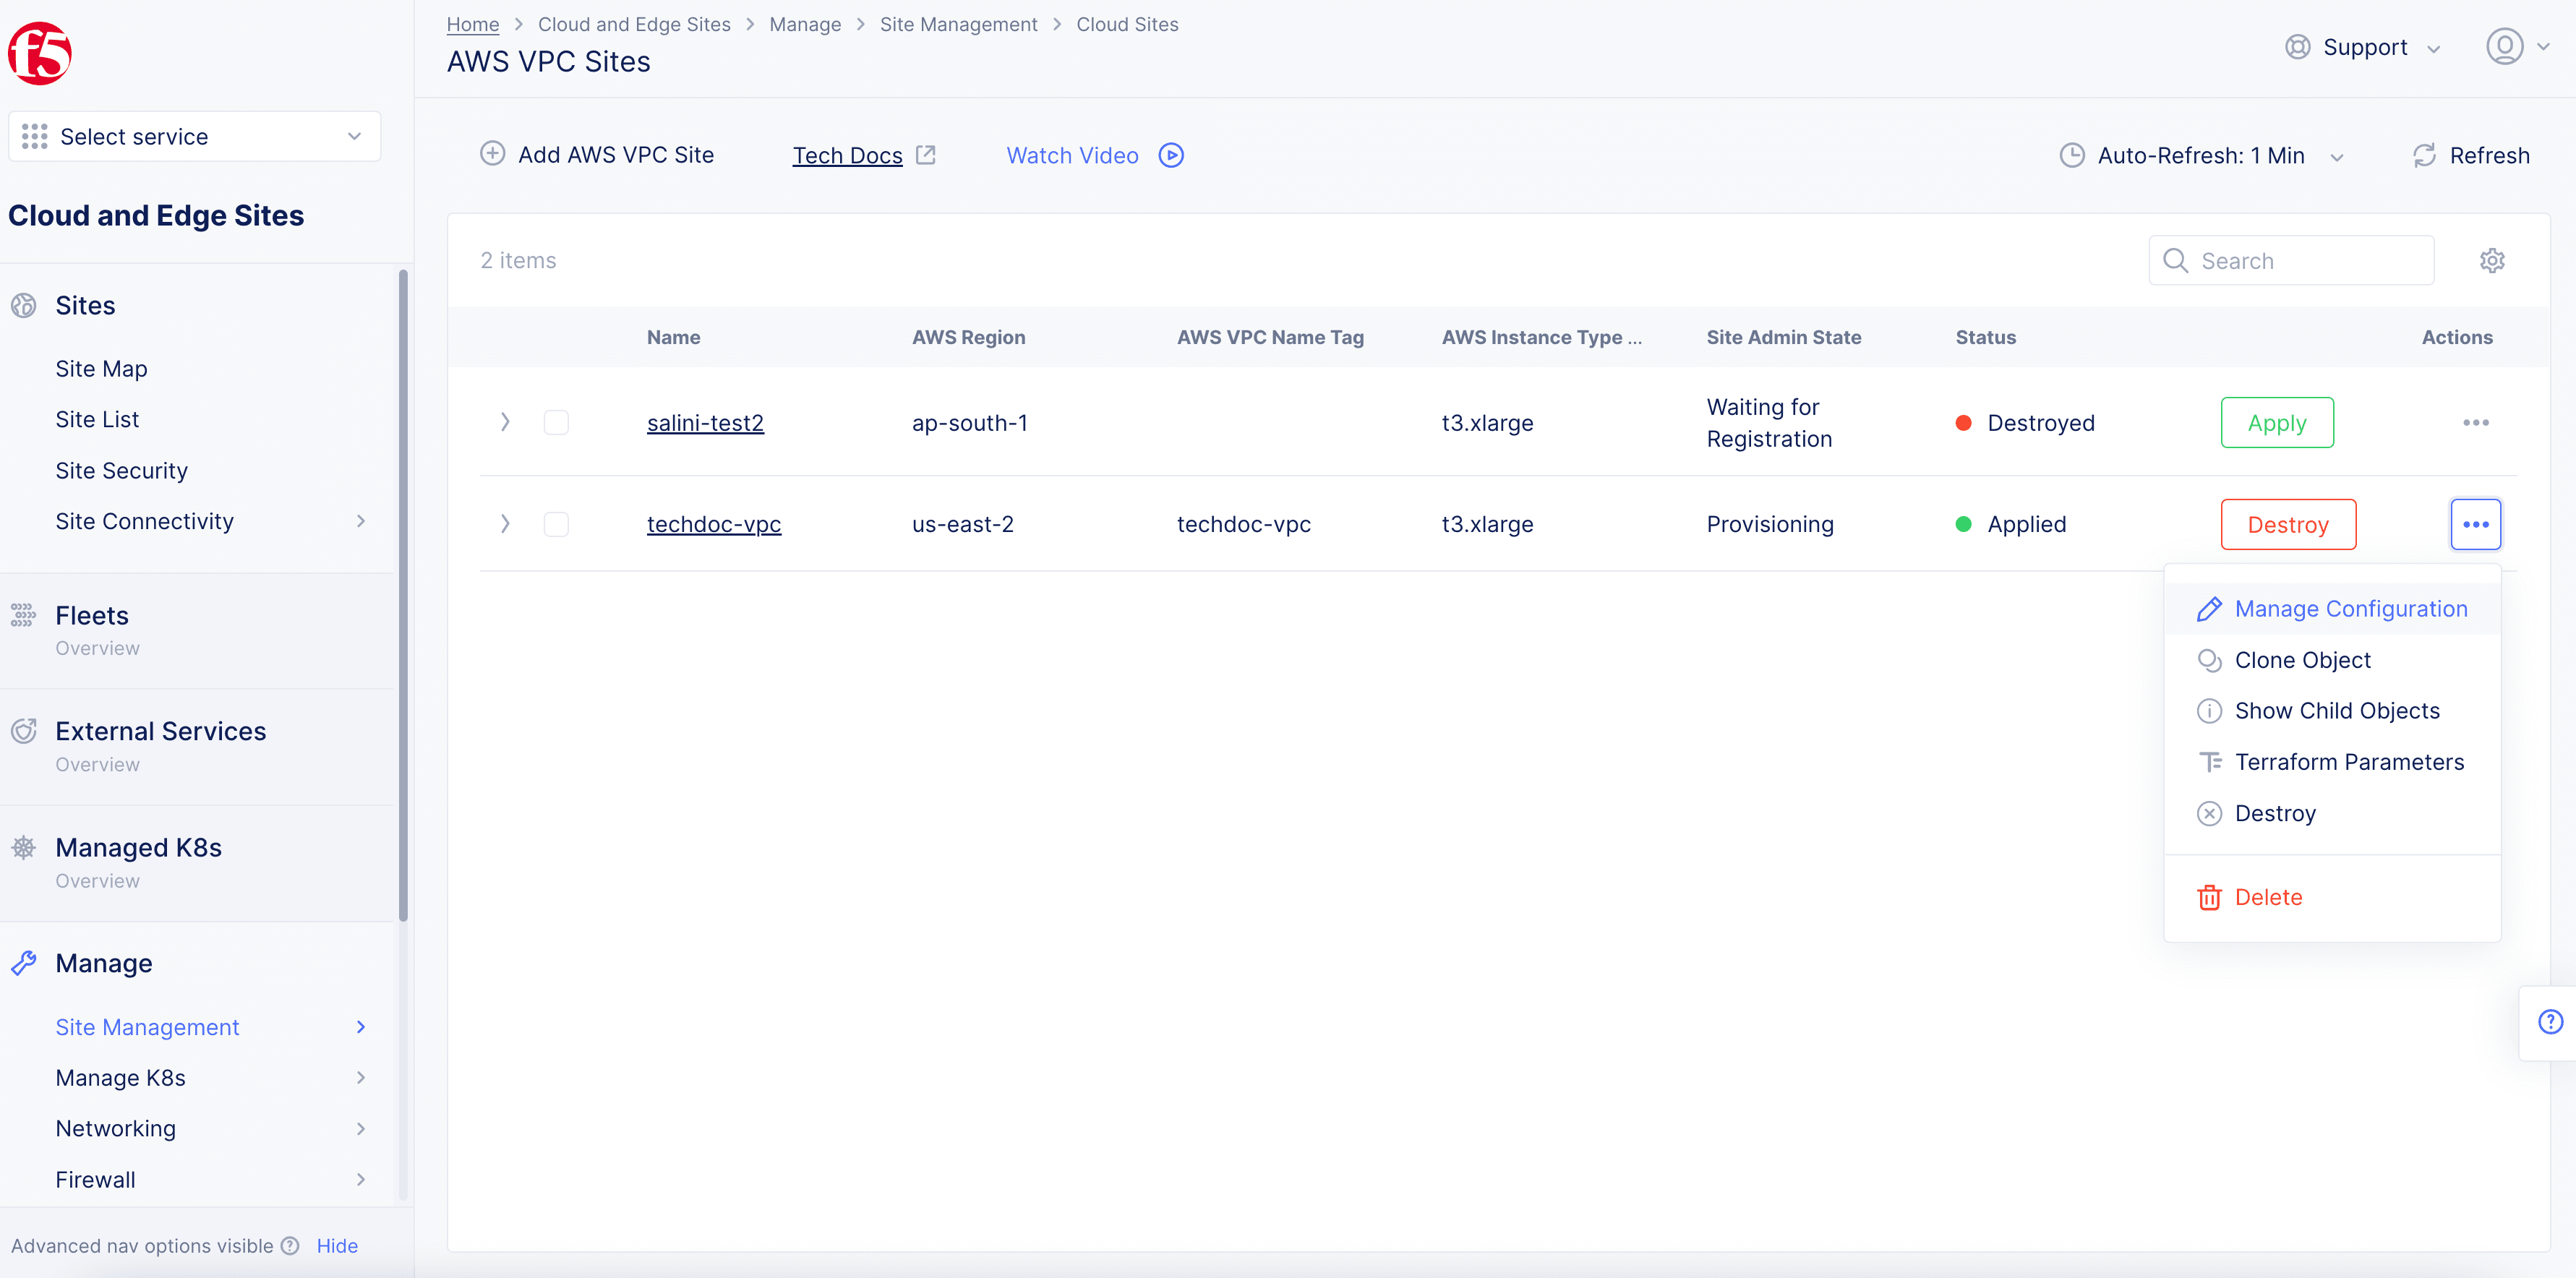
Task: Click the Manage Configuration icon
Action: click(x=2208, y=608)
